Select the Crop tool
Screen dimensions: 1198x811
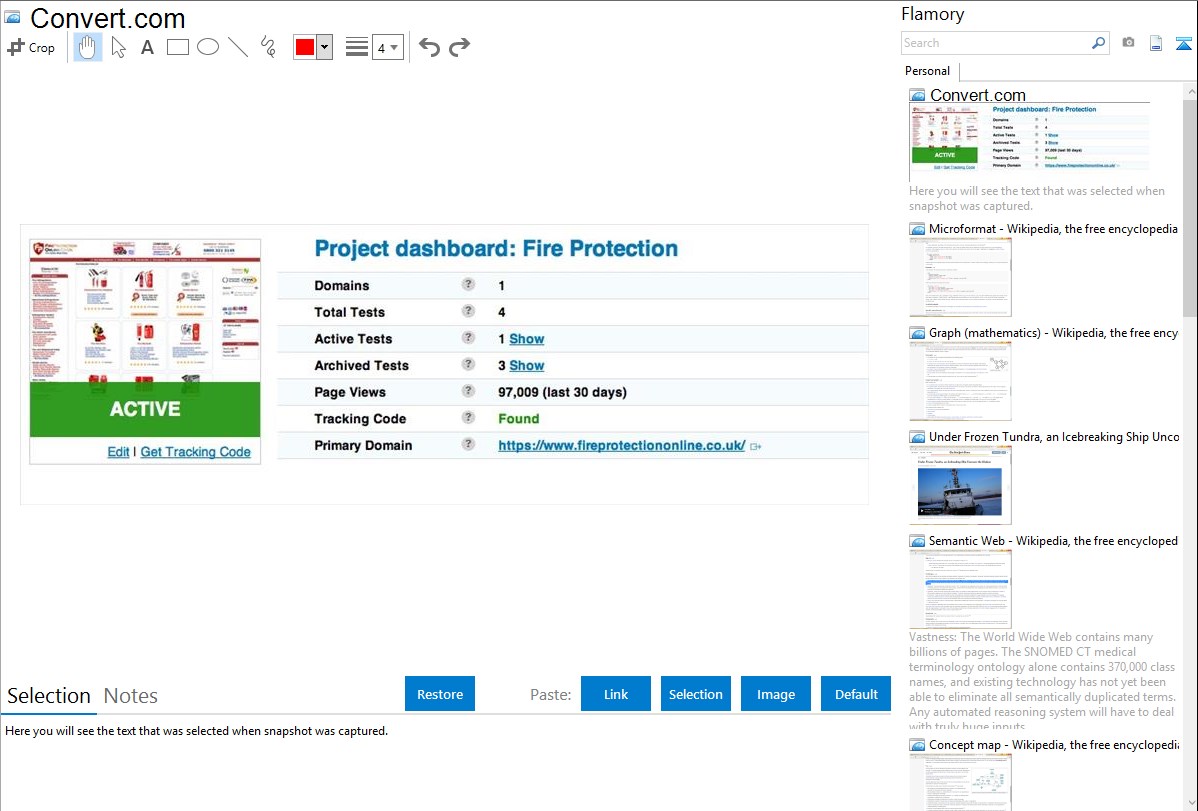(x=31, y=47)
